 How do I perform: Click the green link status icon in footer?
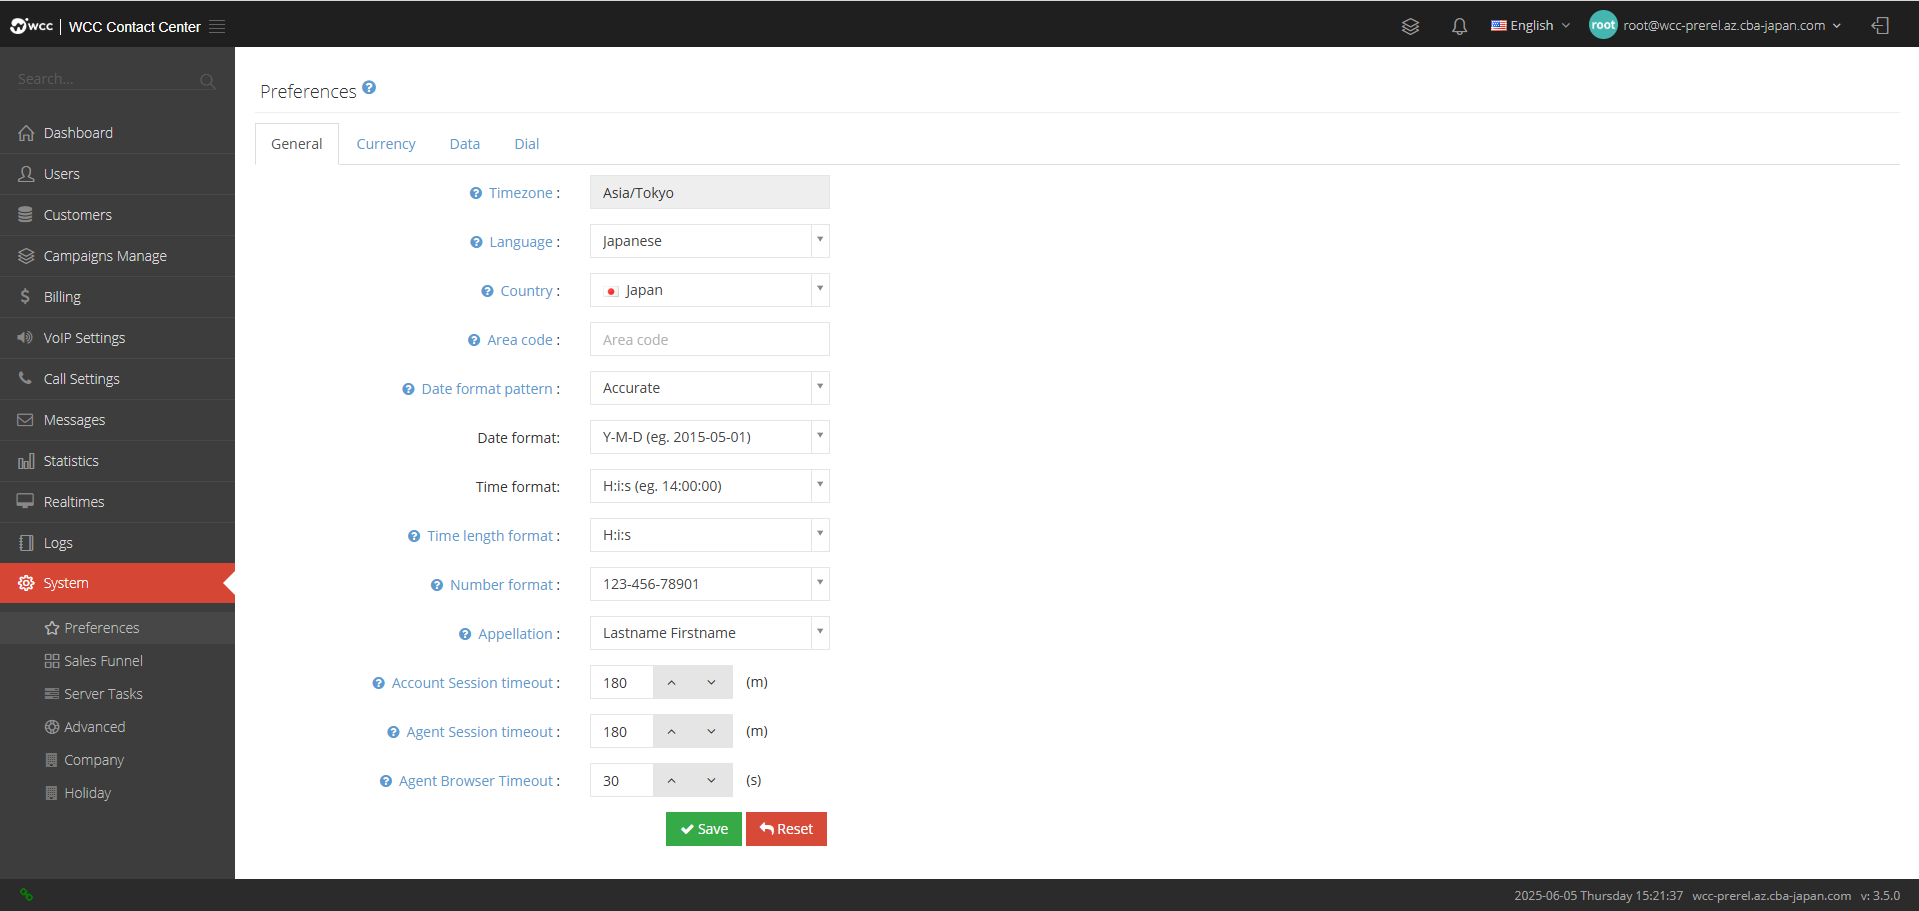click(26, 895)
